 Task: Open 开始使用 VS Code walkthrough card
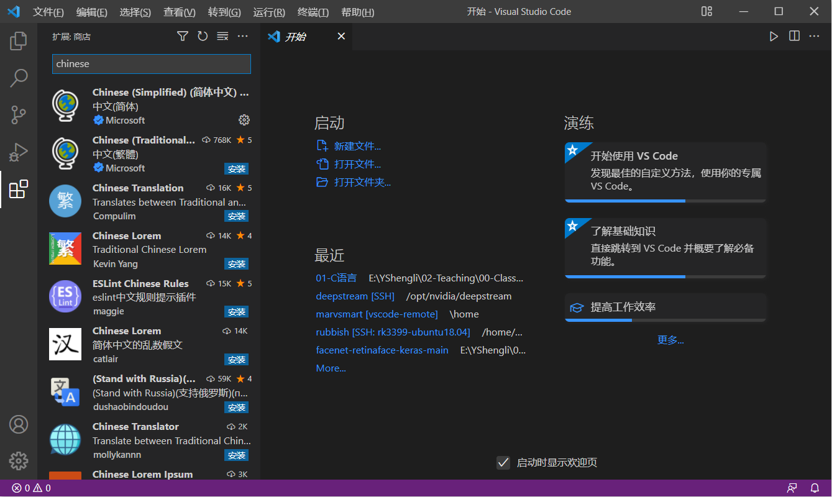point(665,172)
